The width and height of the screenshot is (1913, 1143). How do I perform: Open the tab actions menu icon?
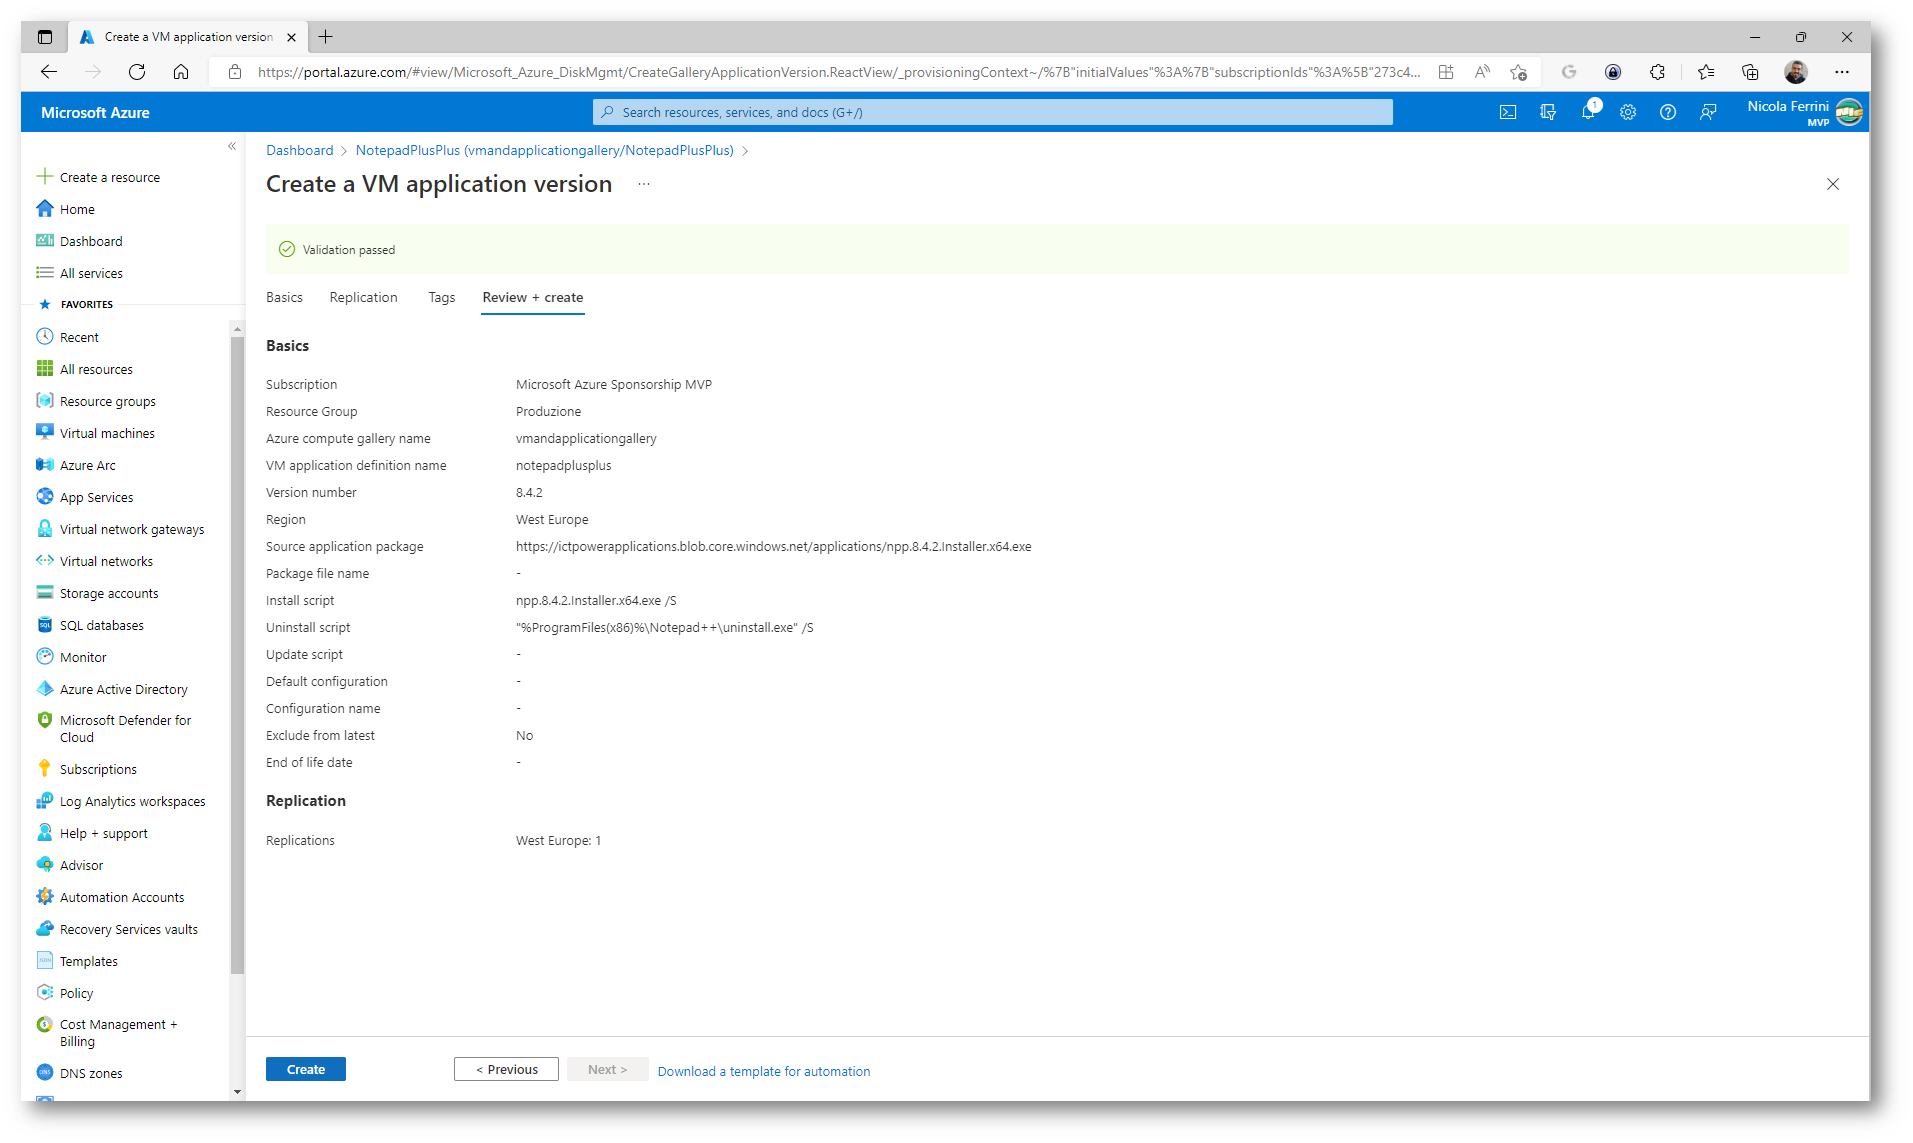[x=45, y=37]
